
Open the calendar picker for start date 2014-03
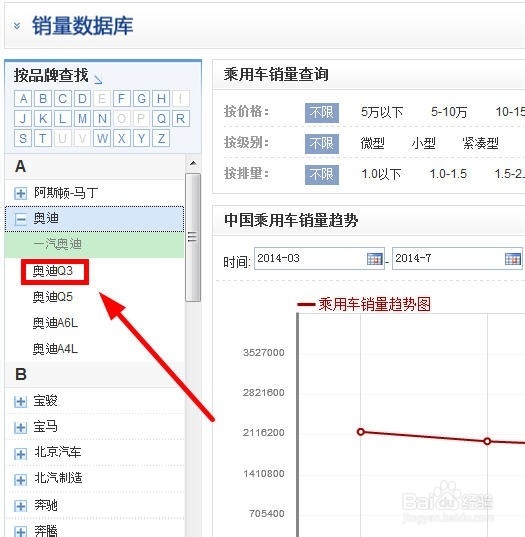tap(374, 259)
